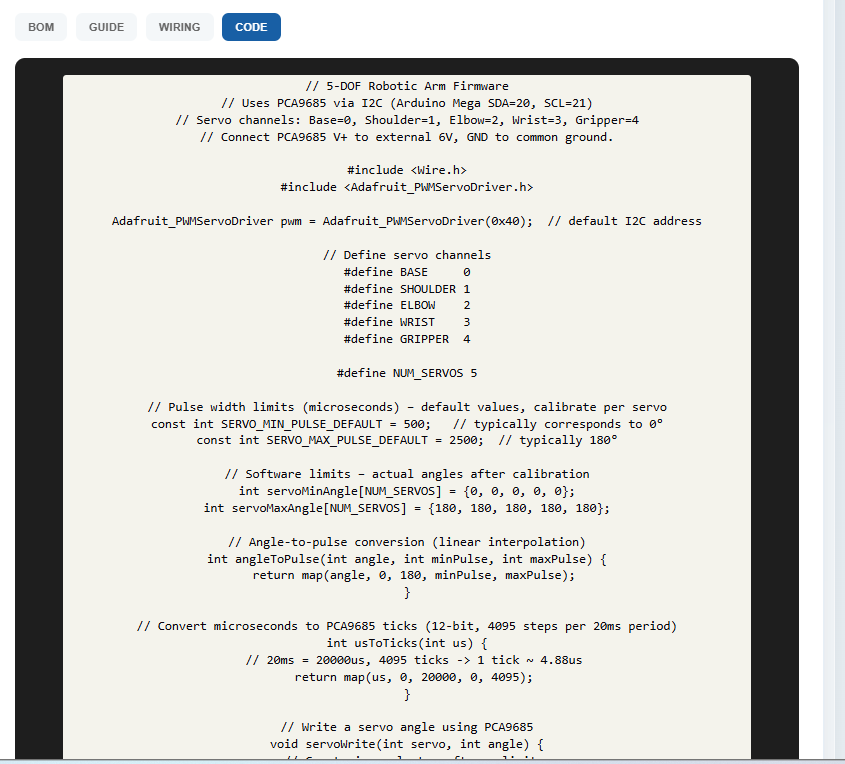Screen dimensions: 845x764
Task: Click the '#define WRIST 3' line
Action: point(407,322)
